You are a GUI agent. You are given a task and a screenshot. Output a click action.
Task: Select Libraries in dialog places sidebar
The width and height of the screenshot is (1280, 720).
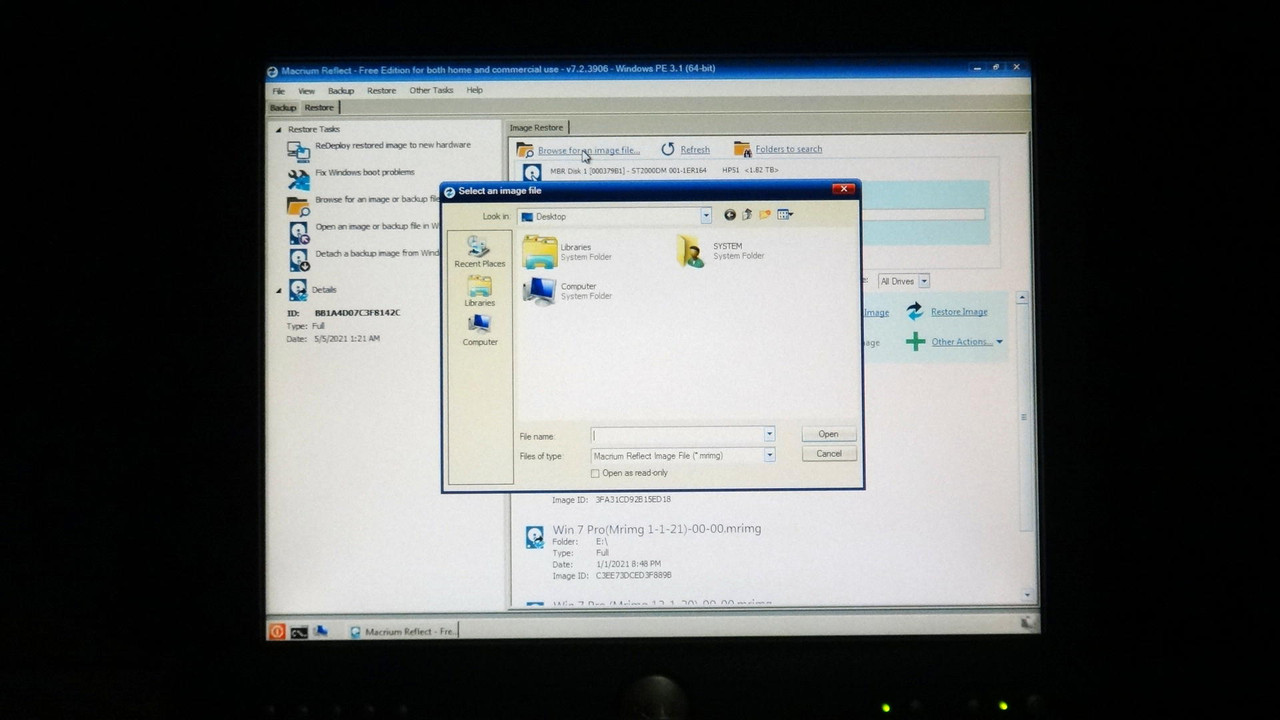coord(480,291)
